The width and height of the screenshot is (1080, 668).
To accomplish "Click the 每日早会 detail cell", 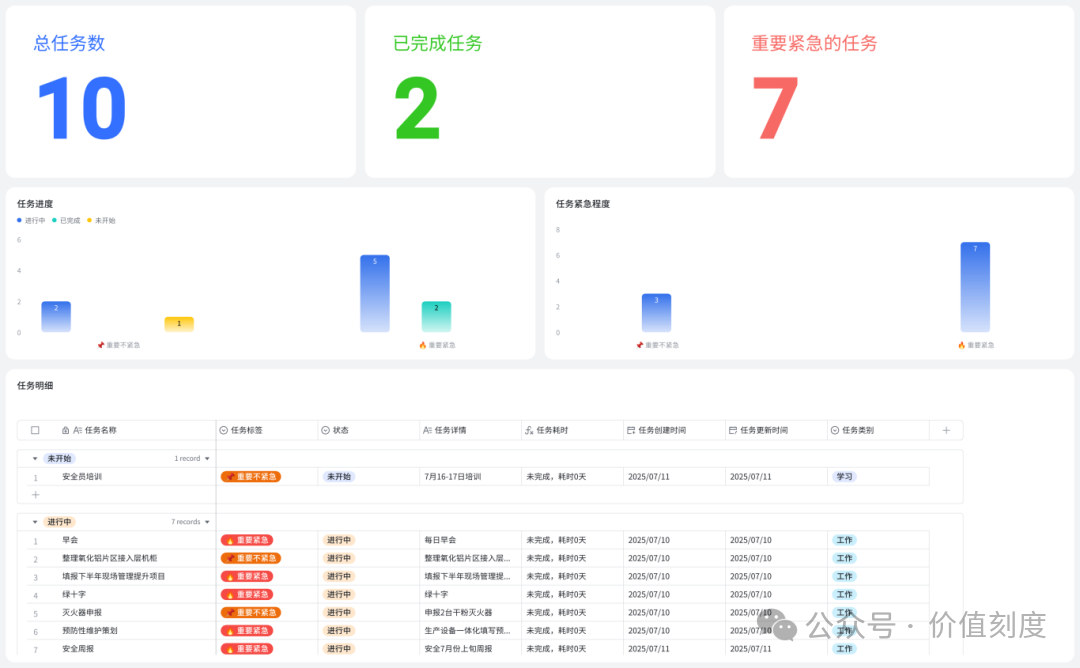I will point(440,540).
